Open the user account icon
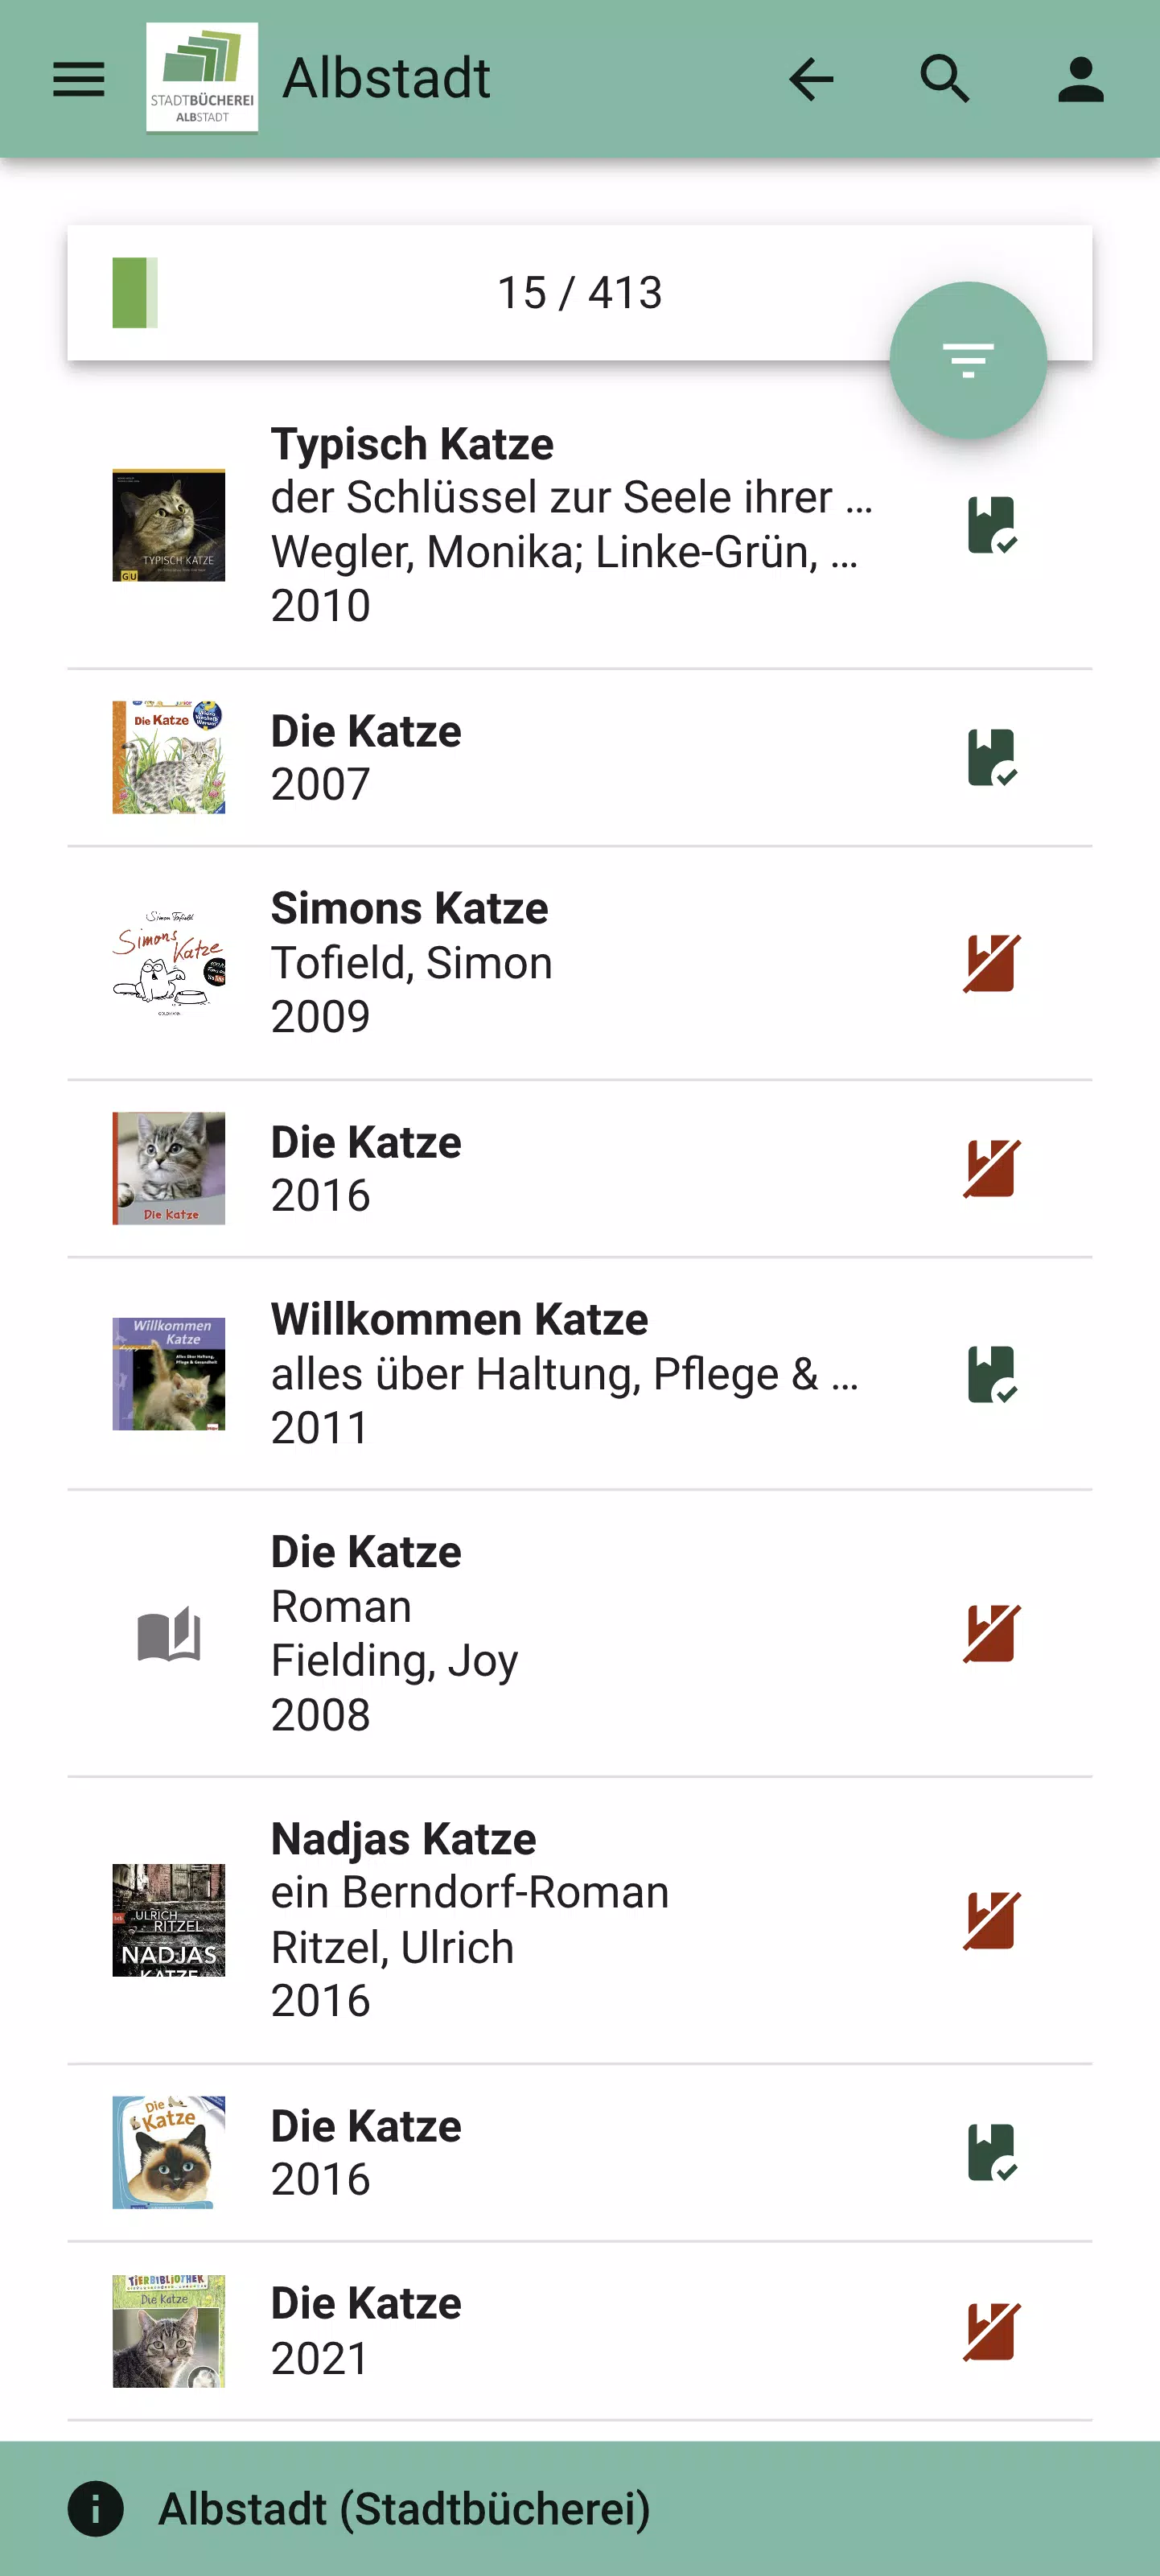Screen dimensions: 1160x2576 pos(1080,79)
